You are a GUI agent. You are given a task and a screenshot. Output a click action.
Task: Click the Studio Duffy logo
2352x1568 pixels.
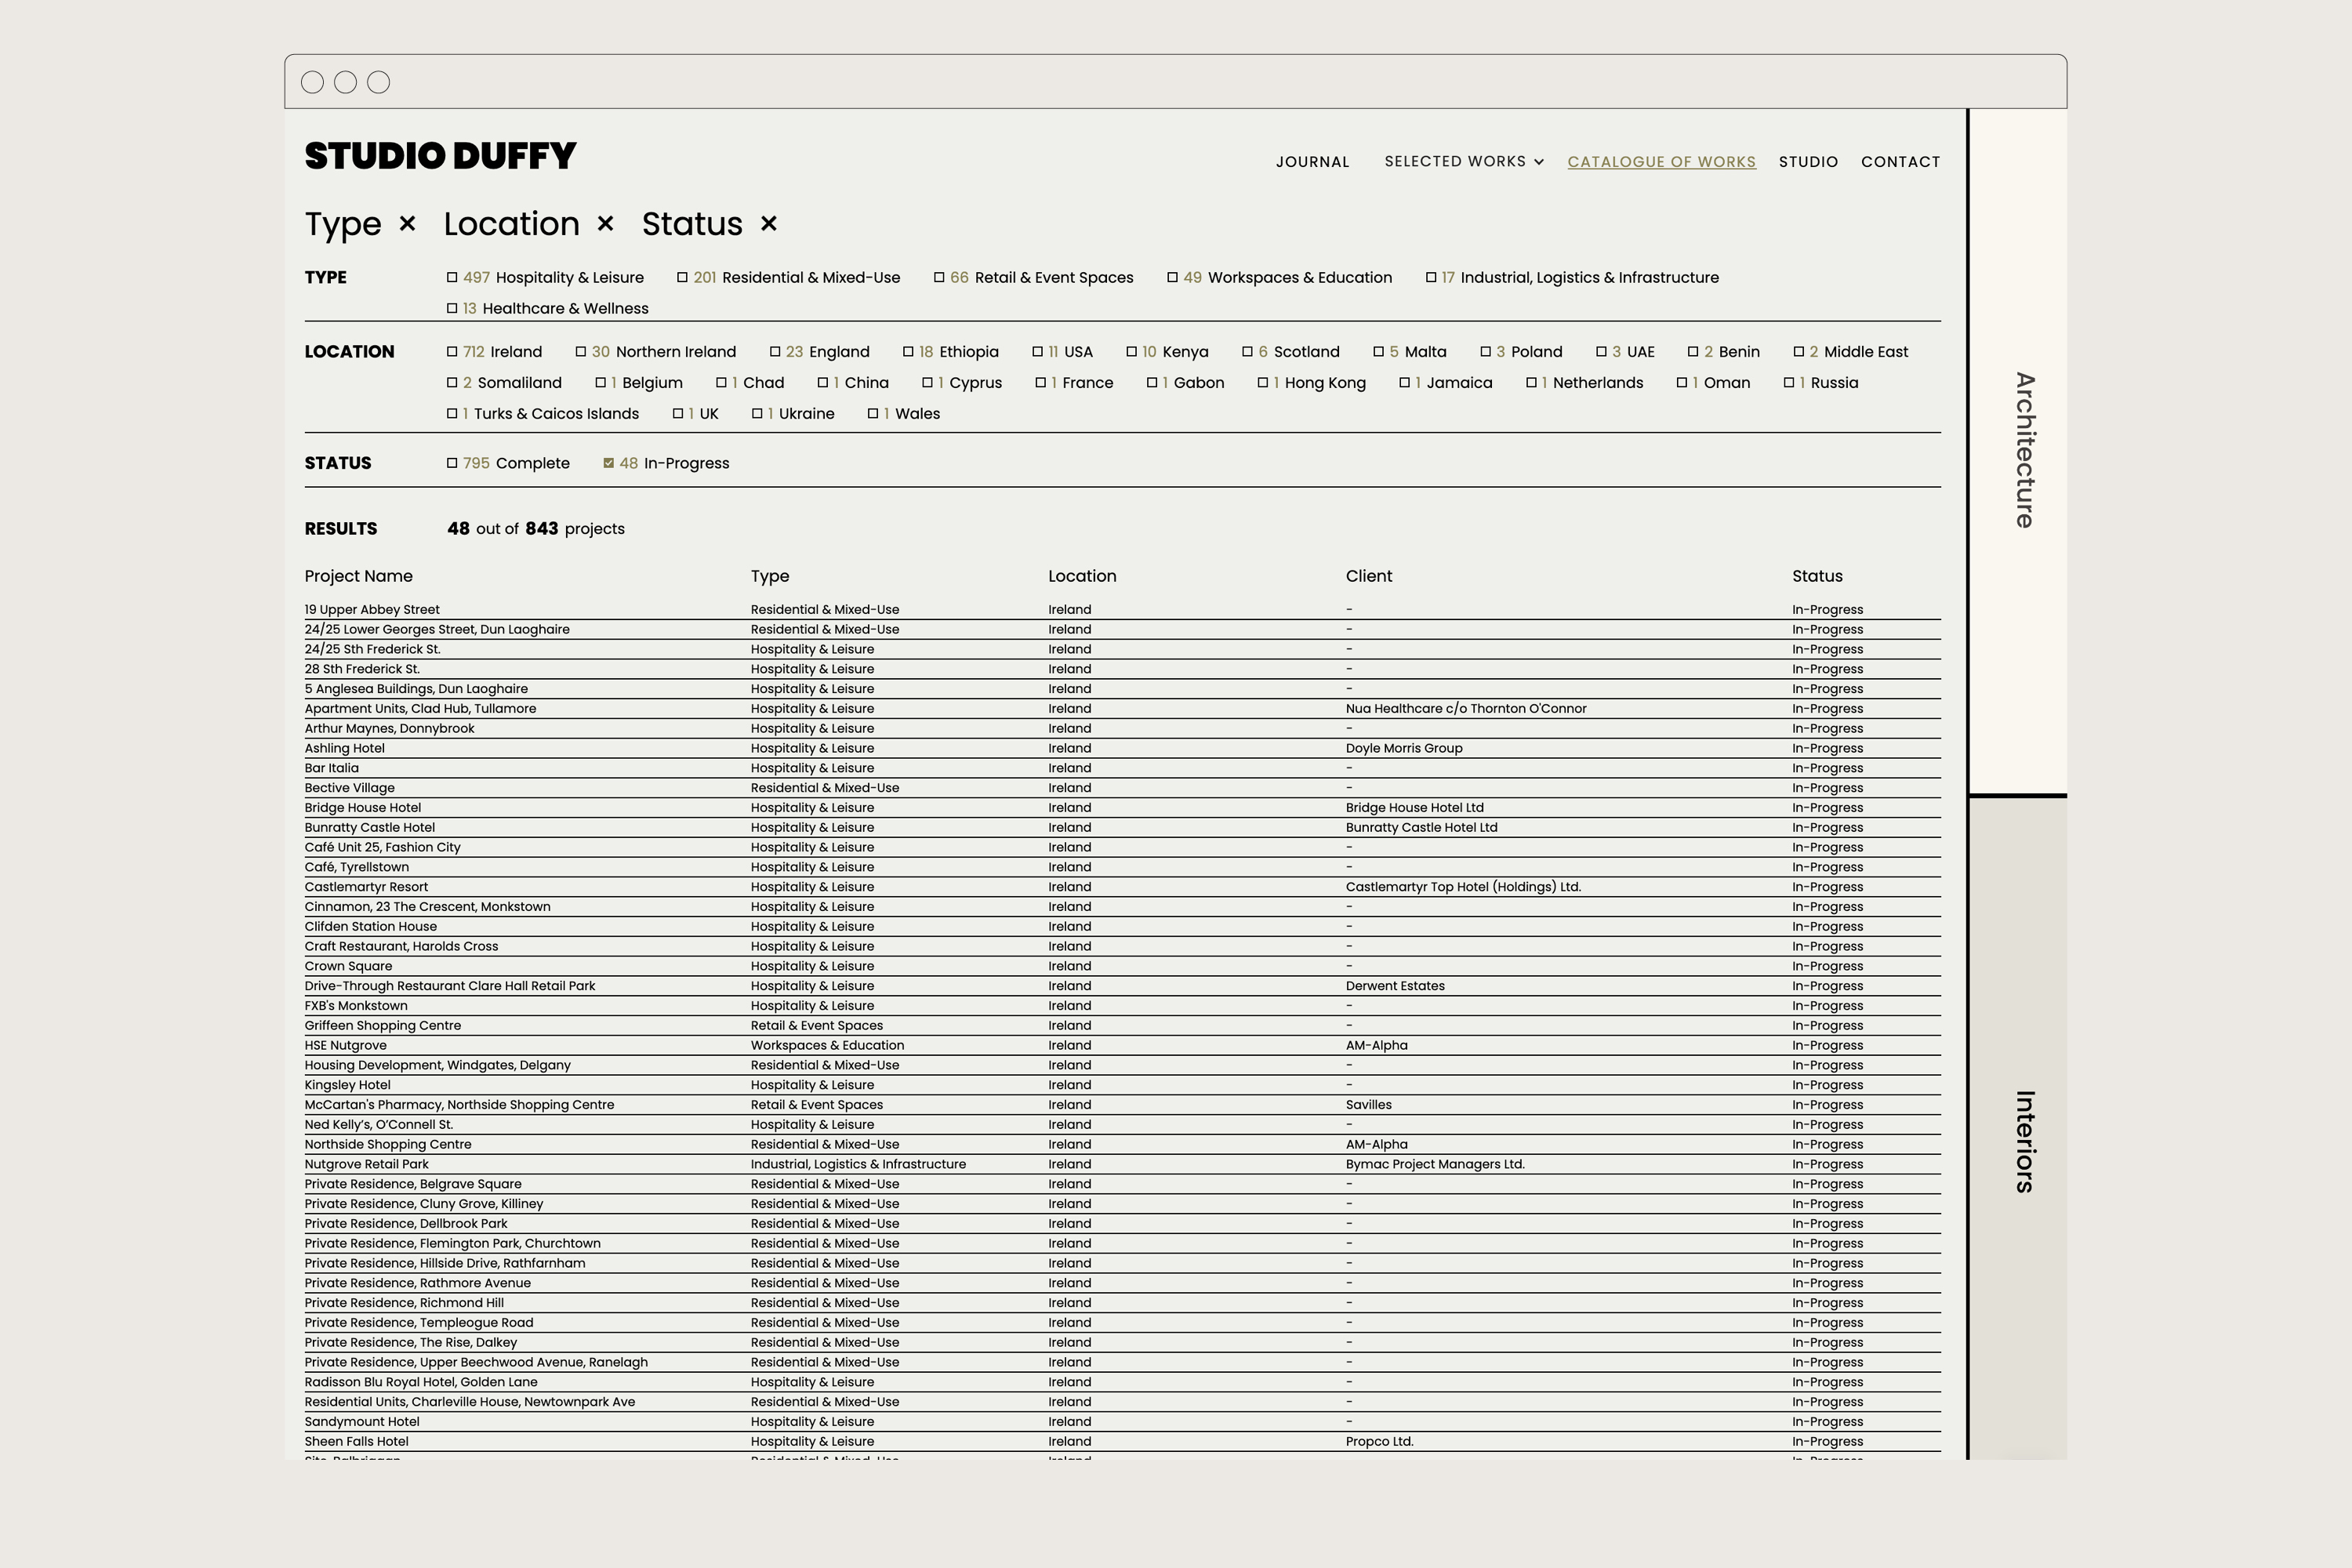click(440, 156)
